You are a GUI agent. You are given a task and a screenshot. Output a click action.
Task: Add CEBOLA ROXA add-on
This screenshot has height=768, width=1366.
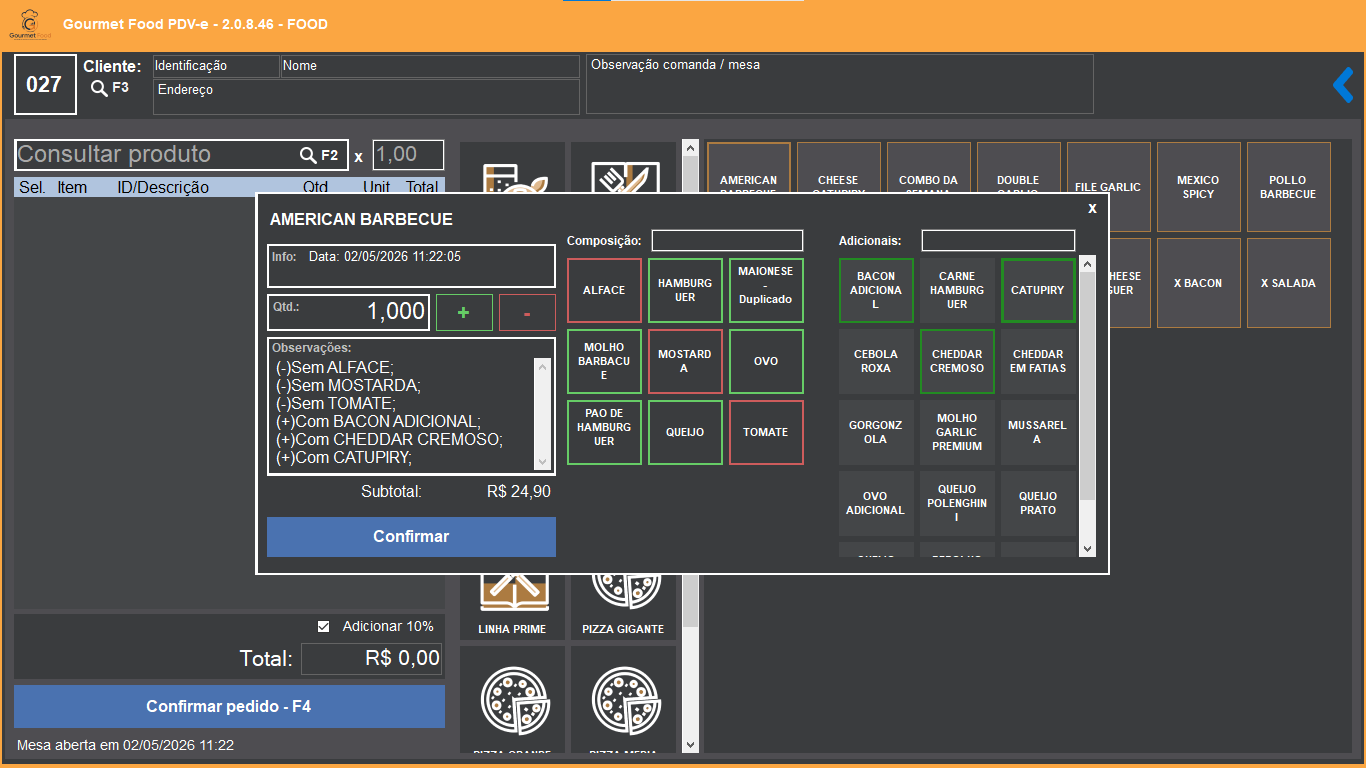876,361
